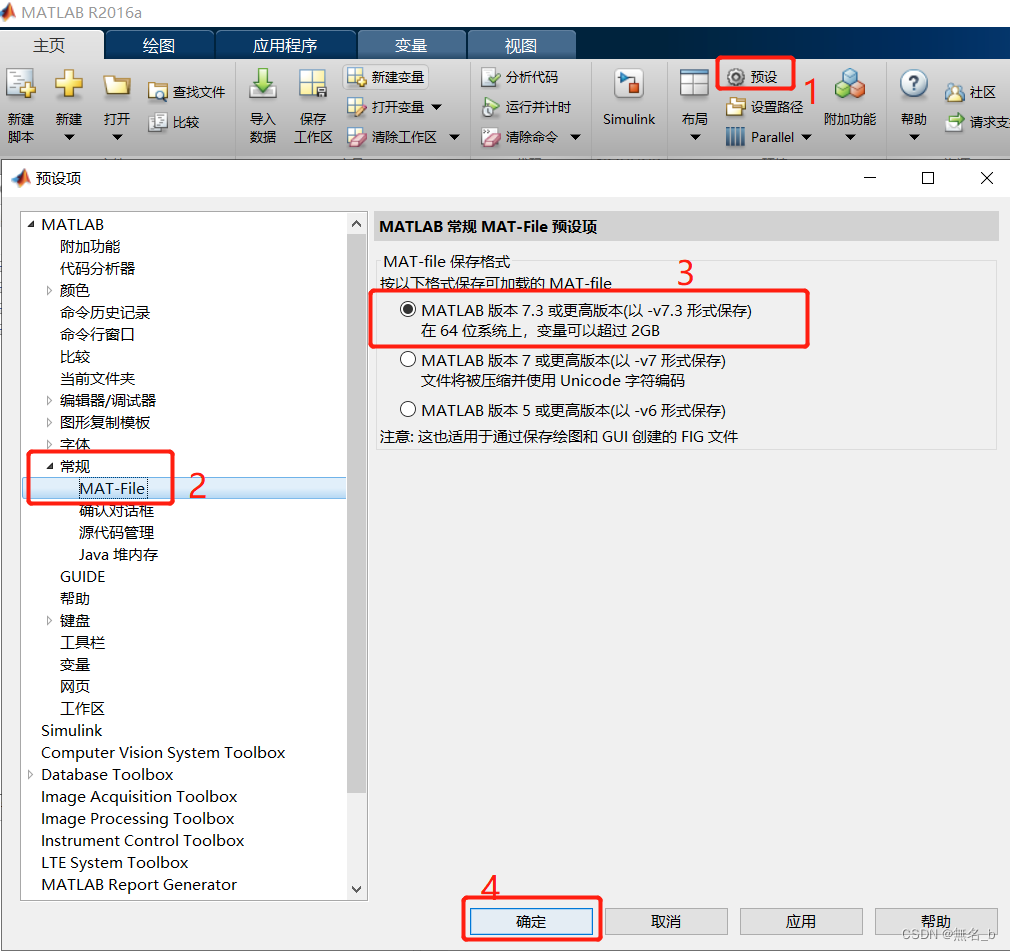Screen dimensions: 1010x951
Task: Click the Open (打开) folder icon
Action: click(117, 84)
